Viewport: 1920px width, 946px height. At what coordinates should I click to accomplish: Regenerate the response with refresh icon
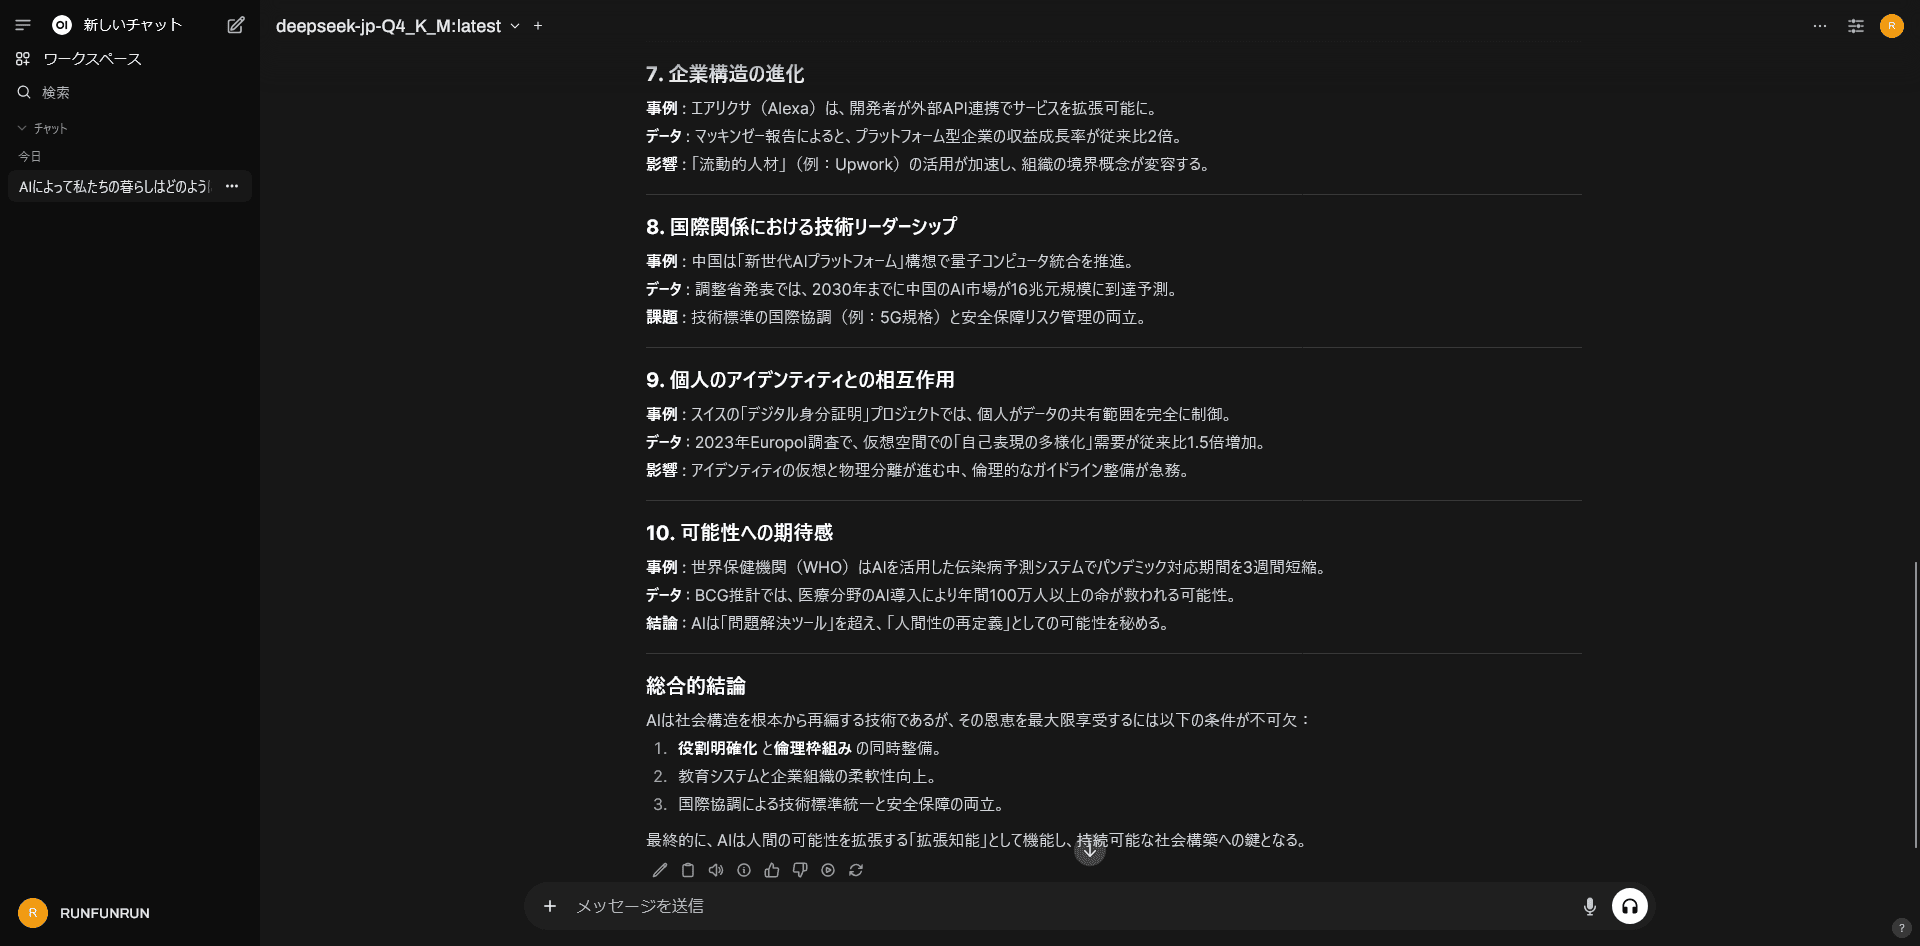point(856,870)
